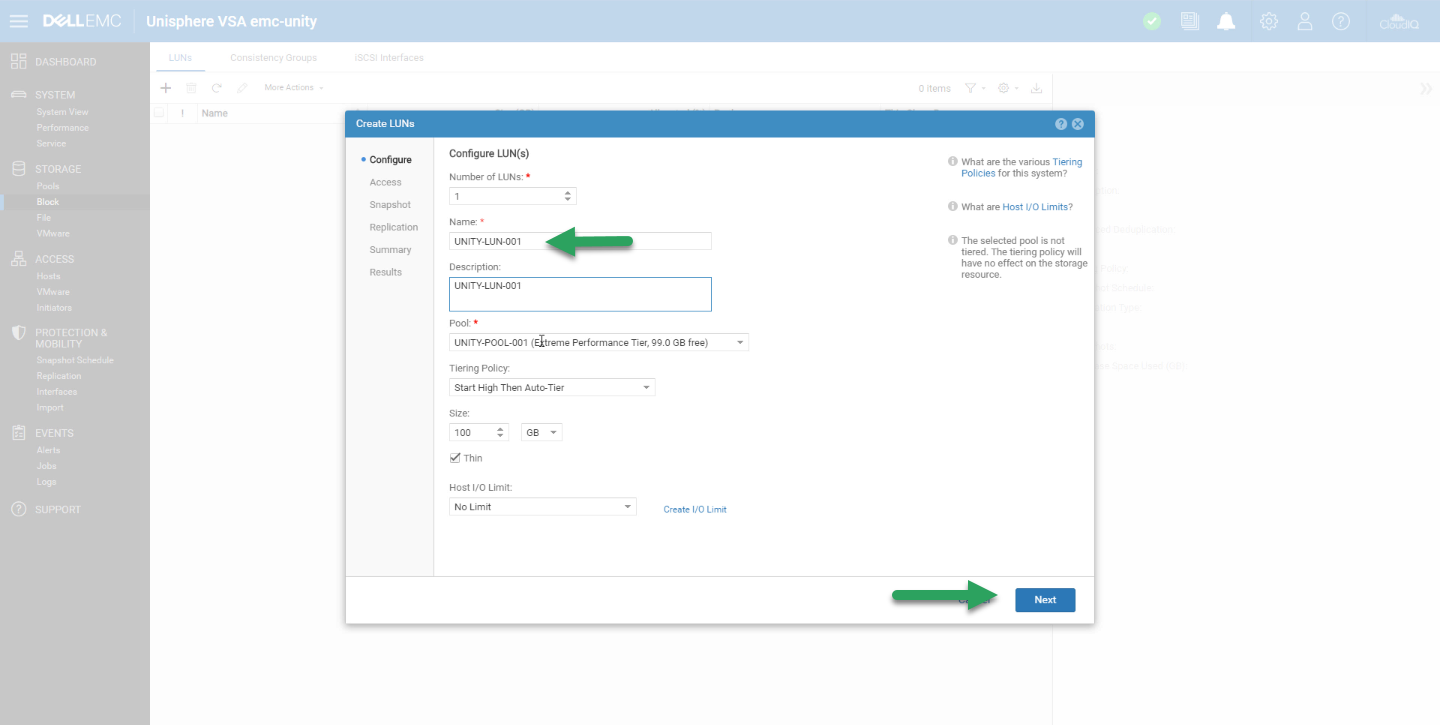This screenshot has height=725, width=1440.
Task: Go to the Access wizard step
Action: [x=385, y=182]
